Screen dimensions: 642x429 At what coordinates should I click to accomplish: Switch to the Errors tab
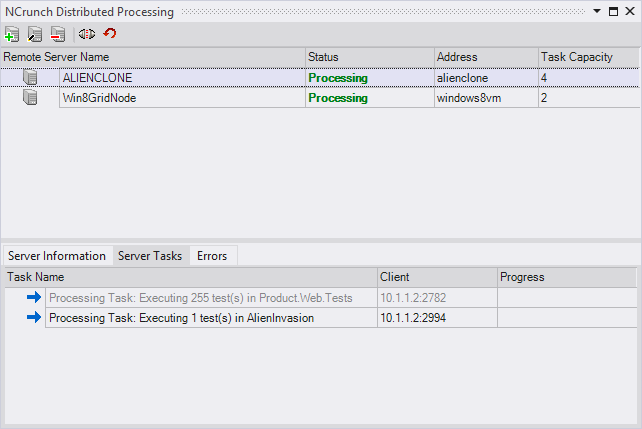coord(212,256)
